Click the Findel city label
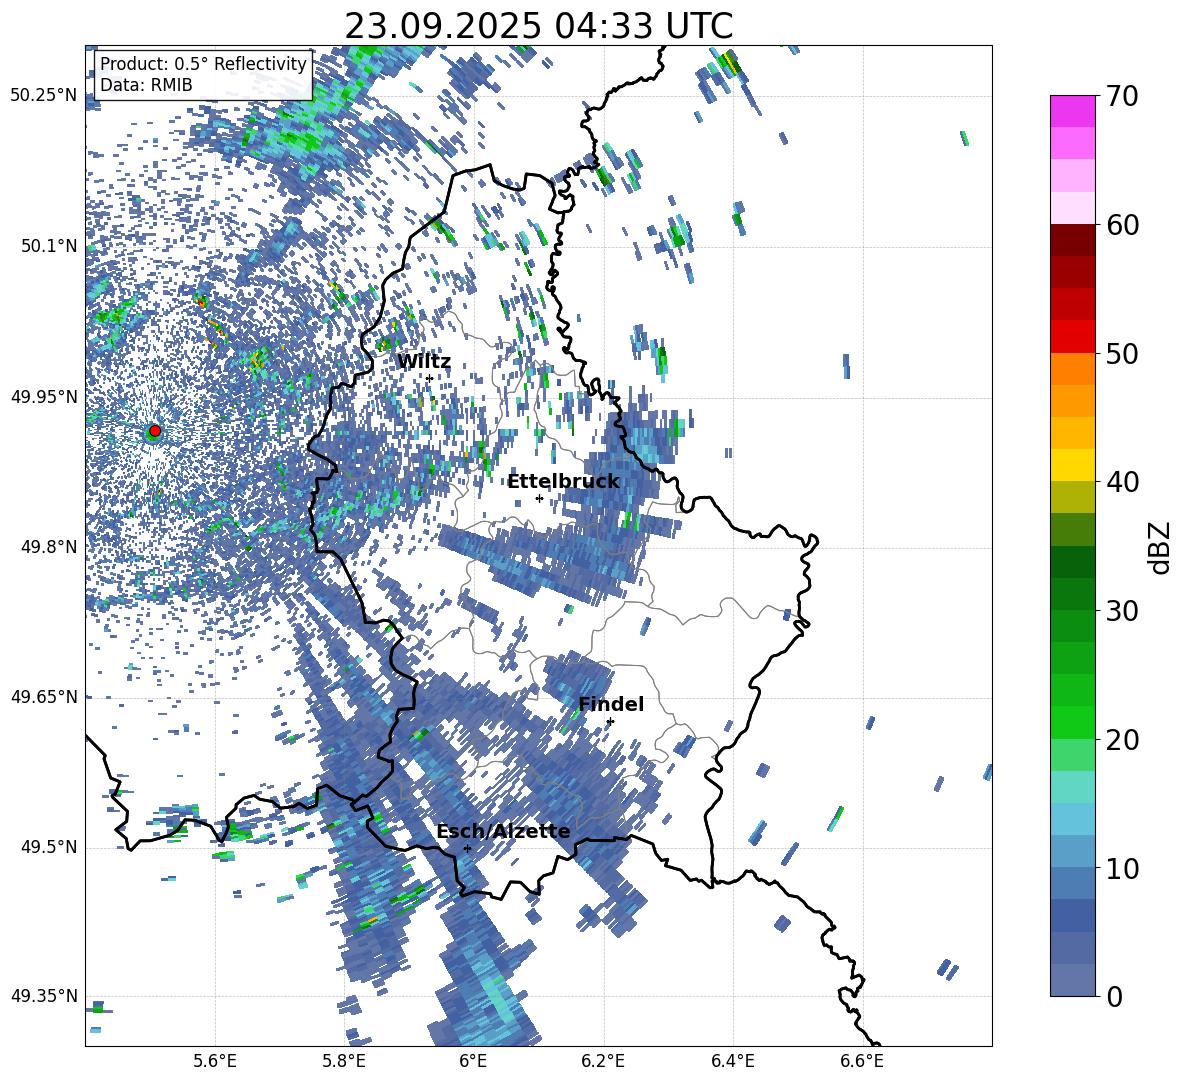Image resolution: width=1184 pixels, height=1081 pixels. click(611, 704)
